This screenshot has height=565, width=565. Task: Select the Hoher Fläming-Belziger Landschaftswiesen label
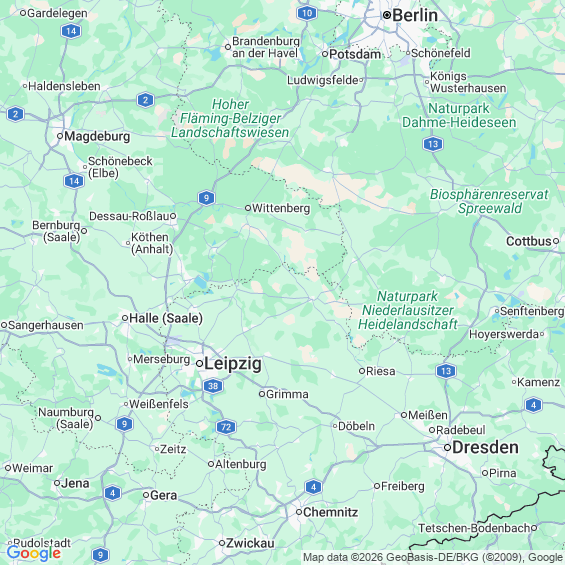230,118
